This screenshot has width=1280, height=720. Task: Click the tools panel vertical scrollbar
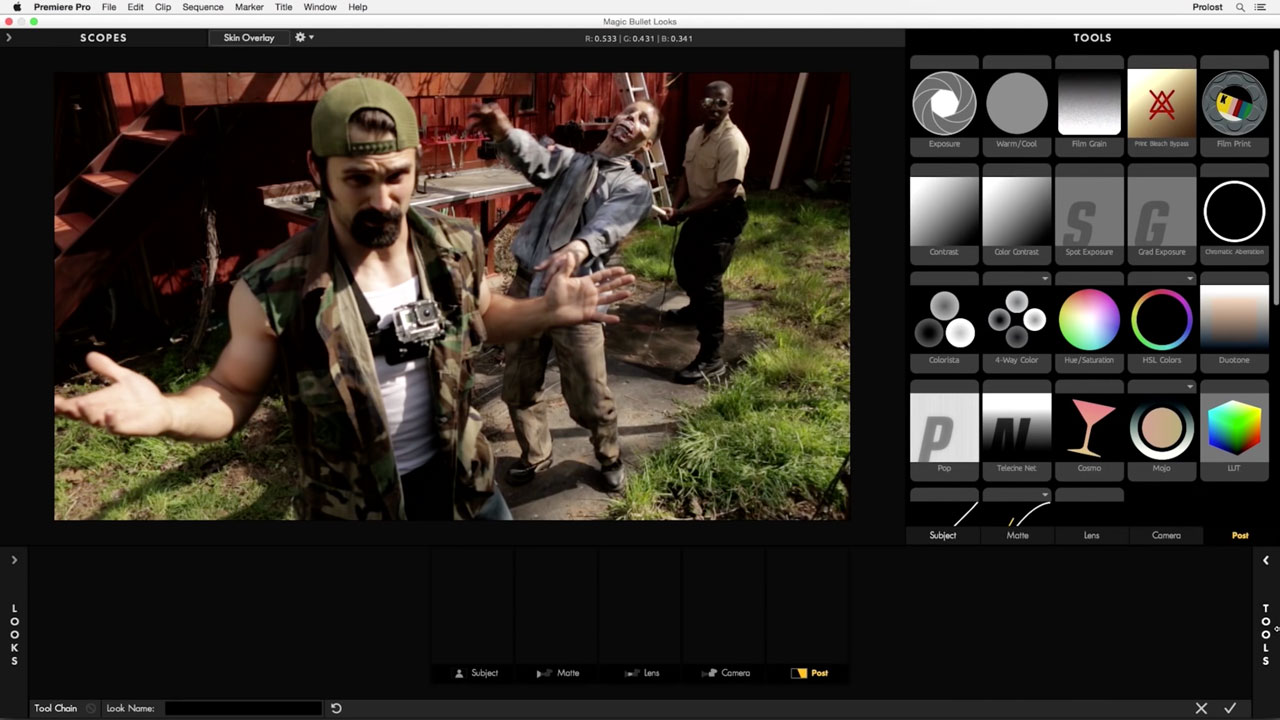coord(1276,180)
